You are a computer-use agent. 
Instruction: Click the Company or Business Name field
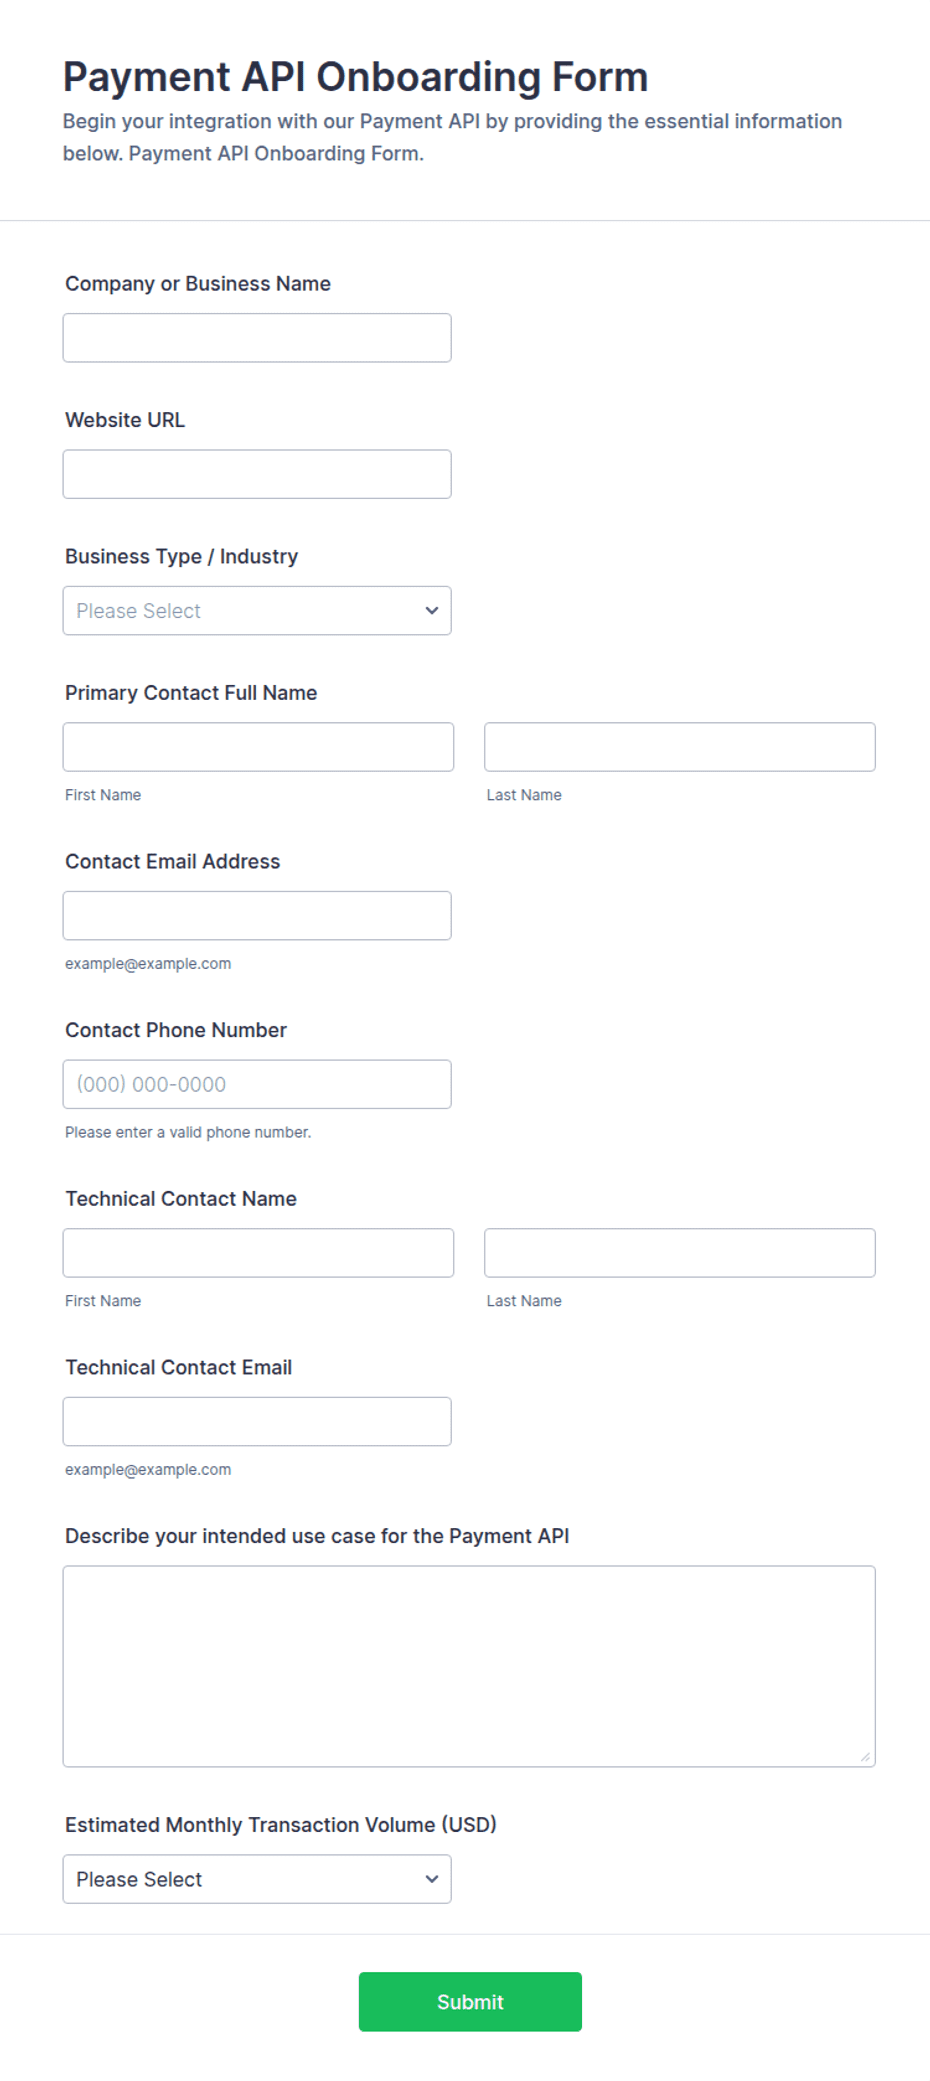click(x=257, y=338)
